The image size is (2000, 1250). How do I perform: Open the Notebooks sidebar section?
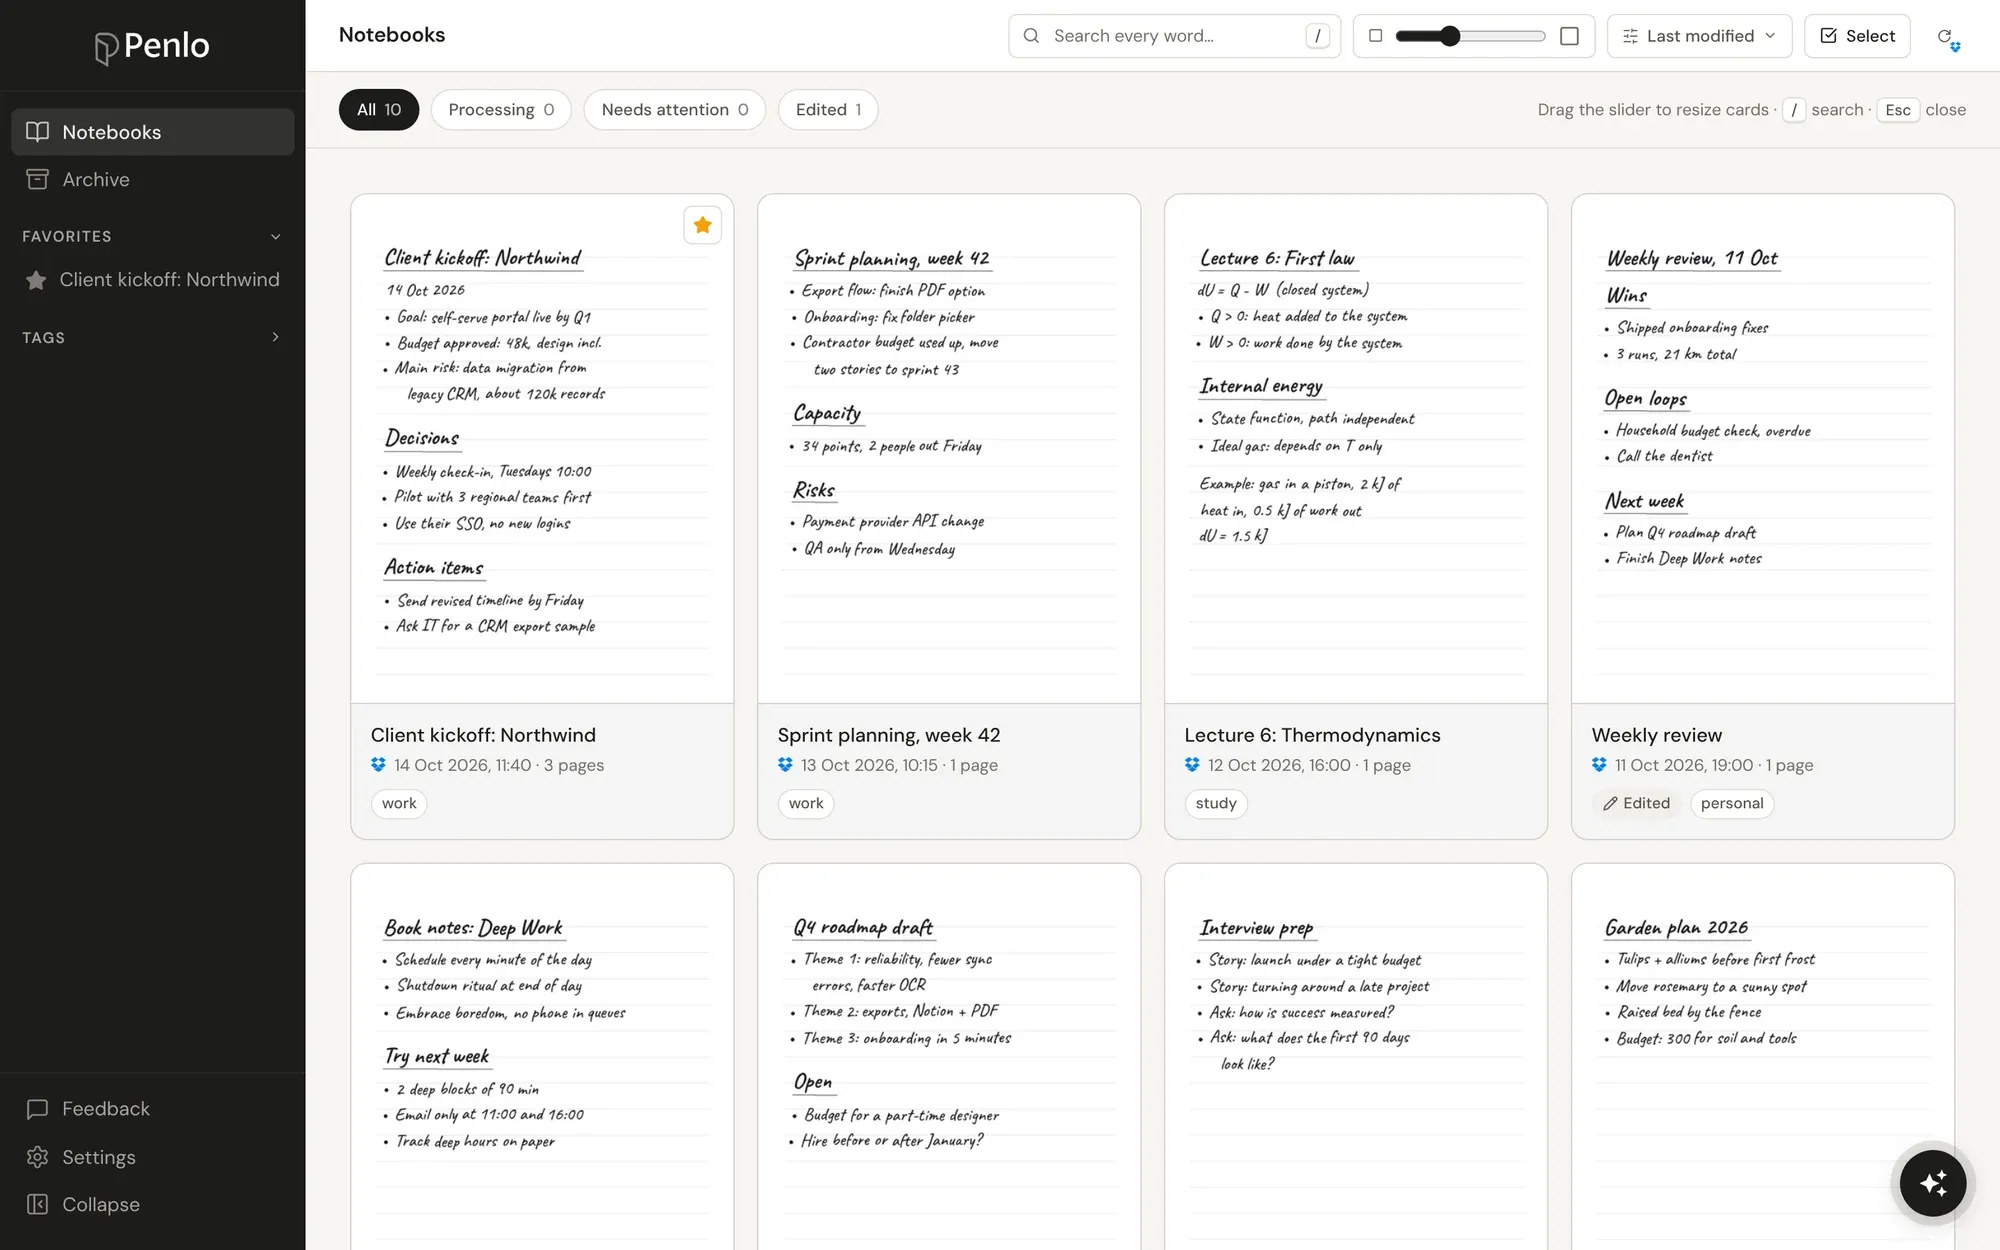(x=152, y=132)
